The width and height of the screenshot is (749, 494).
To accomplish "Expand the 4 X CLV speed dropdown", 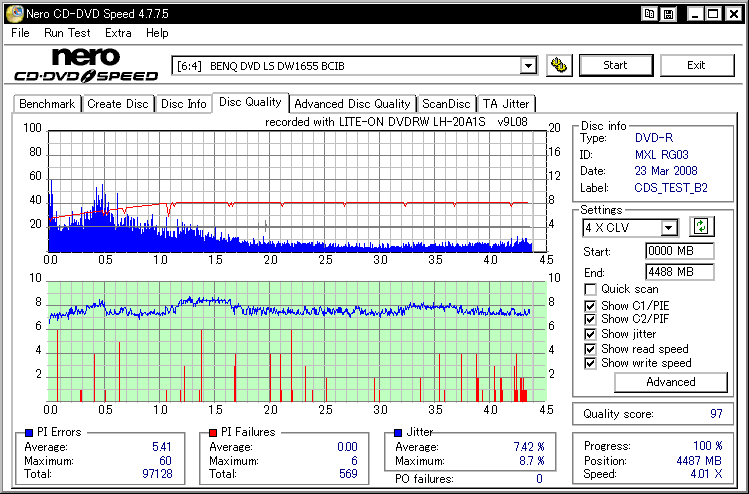I will coord(670,228).
